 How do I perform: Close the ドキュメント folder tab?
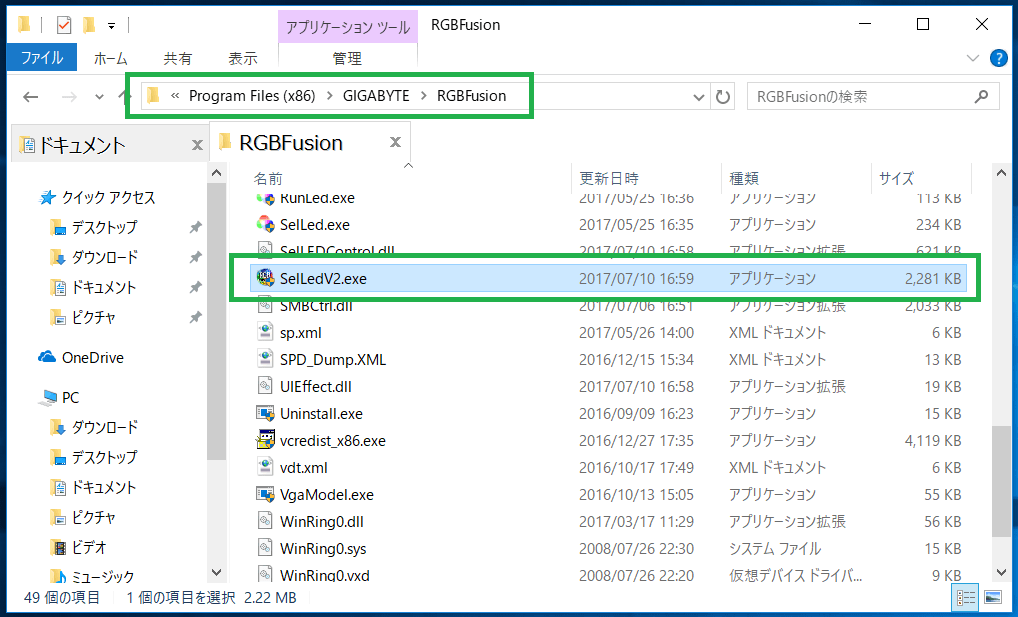click(x=197, y=145)
